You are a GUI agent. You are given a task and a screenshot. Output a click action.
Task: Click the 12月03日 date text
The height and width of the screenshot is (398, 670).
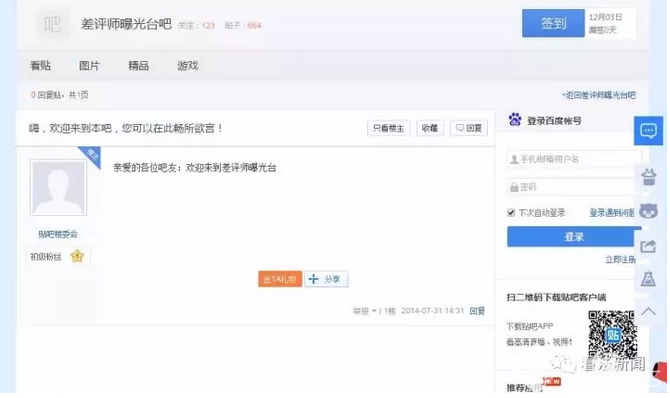click(605, 17)
